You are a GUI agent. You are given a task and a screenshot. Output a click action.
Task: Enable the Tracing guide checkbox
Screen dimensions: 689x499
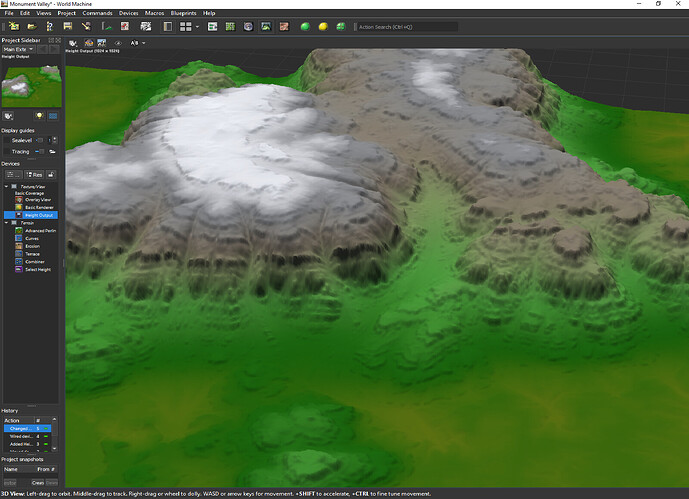[6, 152]
